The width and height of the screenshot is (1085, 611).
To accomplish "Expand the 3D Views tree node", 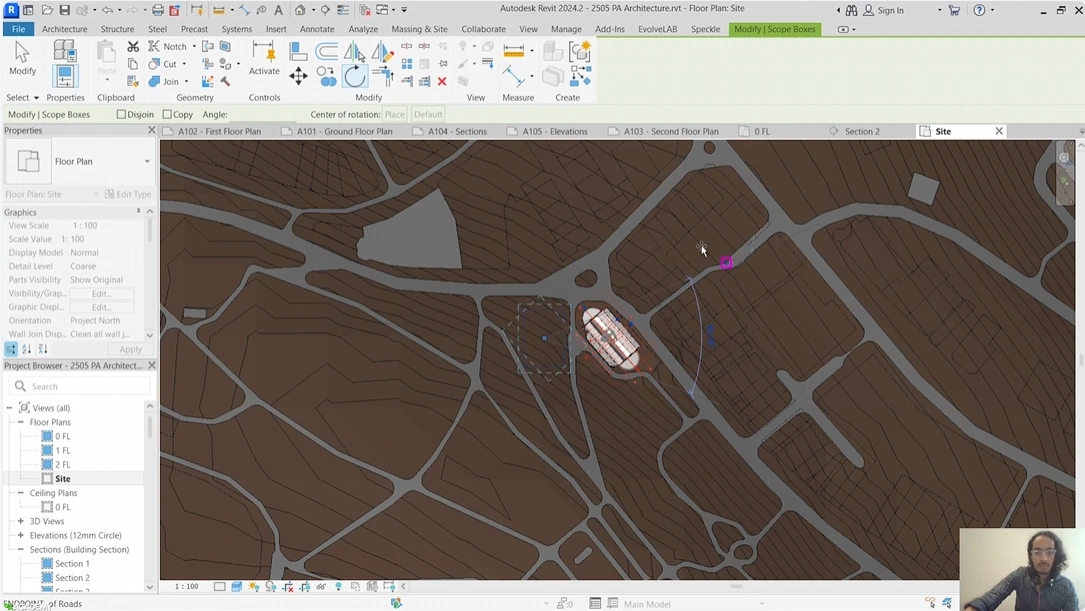I will coord(21,521).
